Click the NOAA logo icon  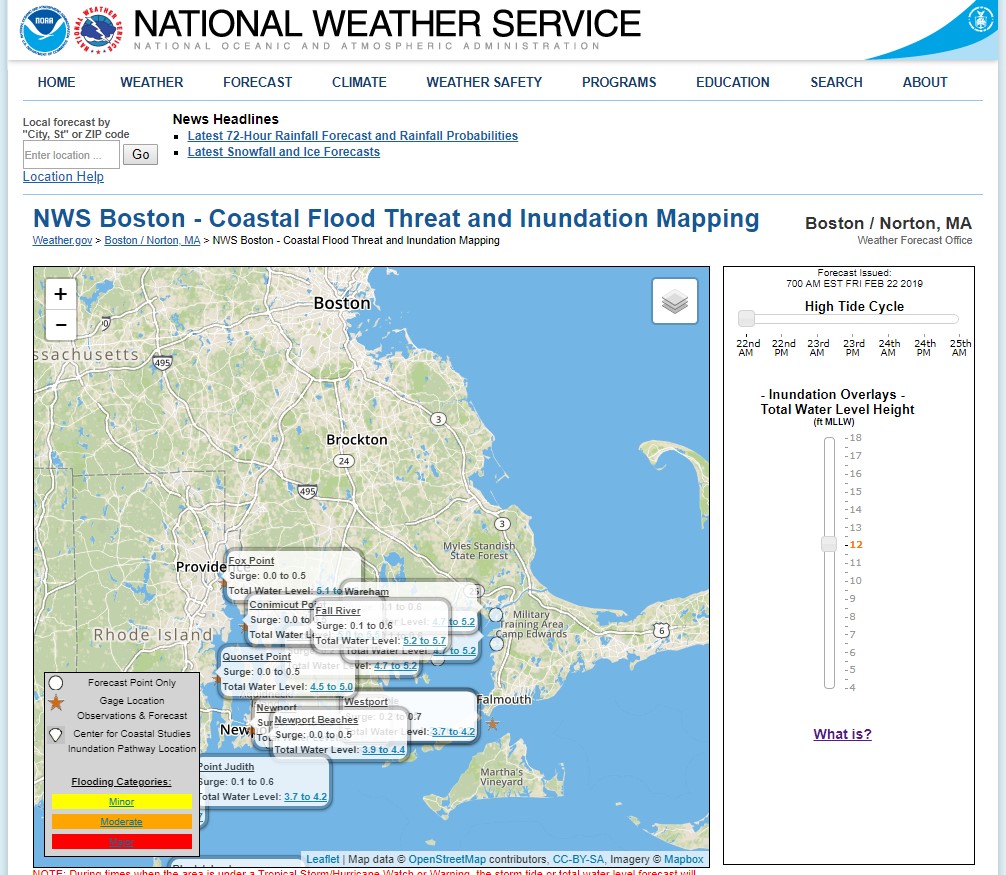tap(44, 29)
